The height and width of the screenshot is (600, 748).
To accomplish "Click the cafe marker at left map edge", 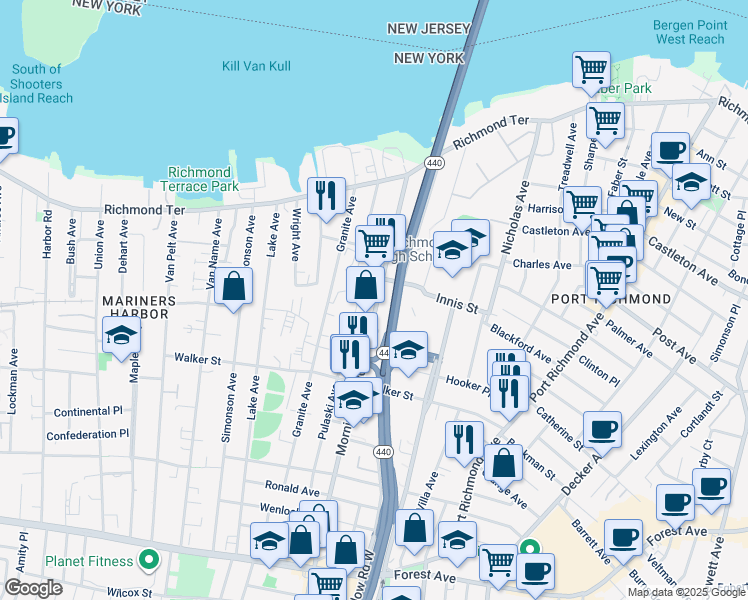I will tap(5, 136).
